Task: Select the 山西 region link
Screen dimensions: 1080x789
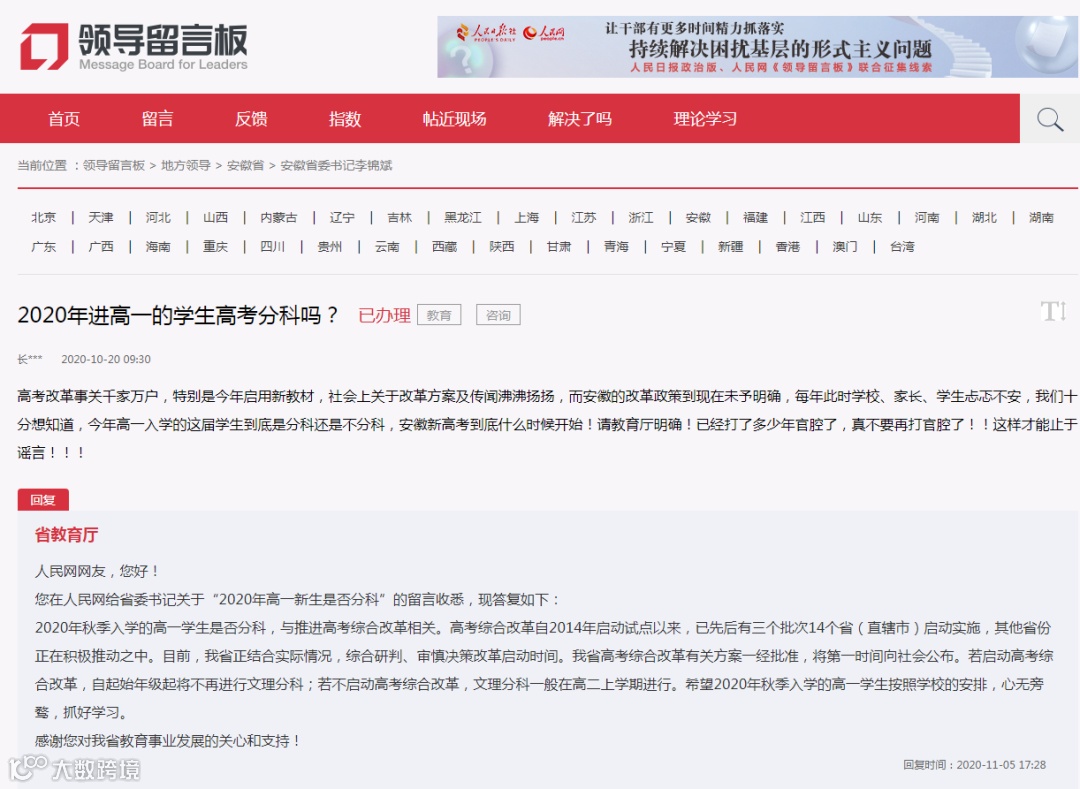Action: click(215, 218)
